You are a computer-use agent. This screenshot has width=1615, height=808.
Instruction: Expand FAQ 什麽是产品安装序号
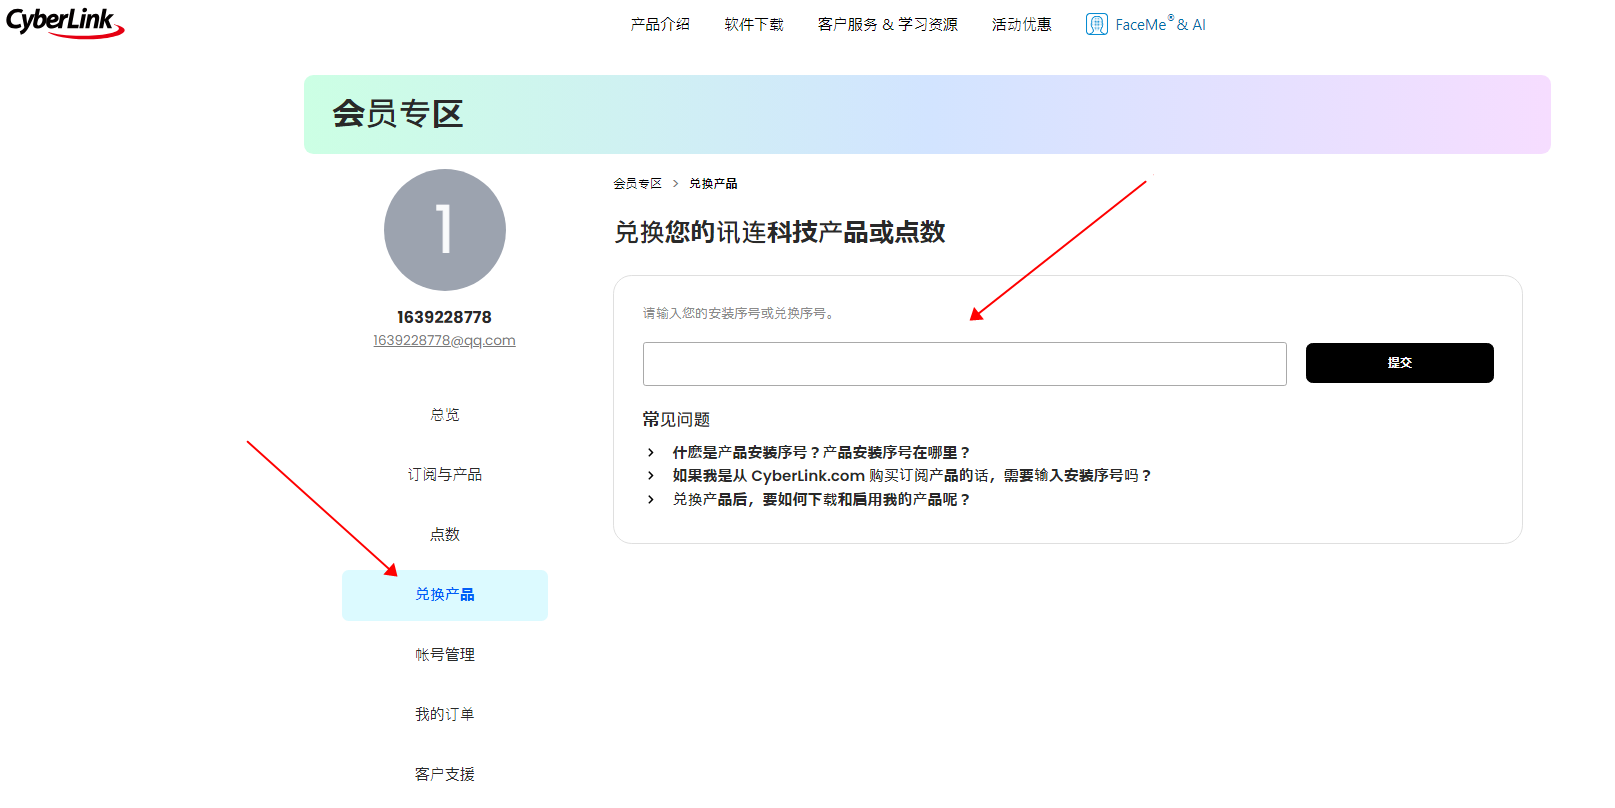(x=820, y=452)
